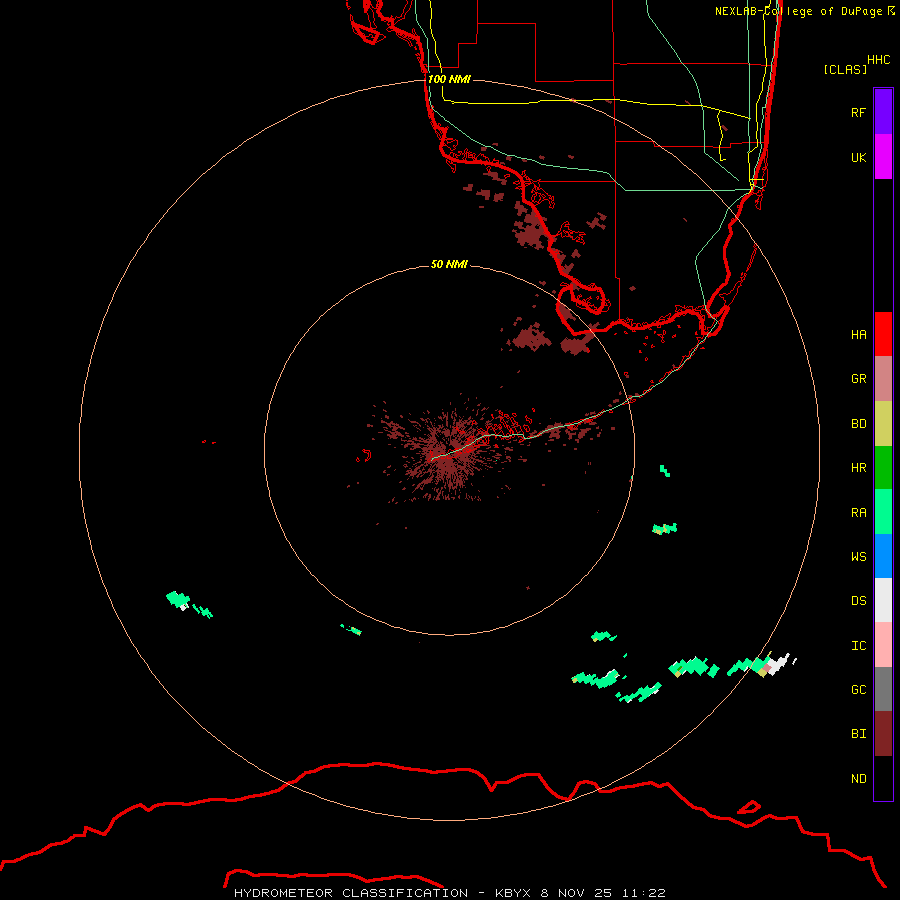900x900 pixels.
Task: Click the "HYDROMETEOR CLASSIFICATION" title text
Action: (351, 893)
